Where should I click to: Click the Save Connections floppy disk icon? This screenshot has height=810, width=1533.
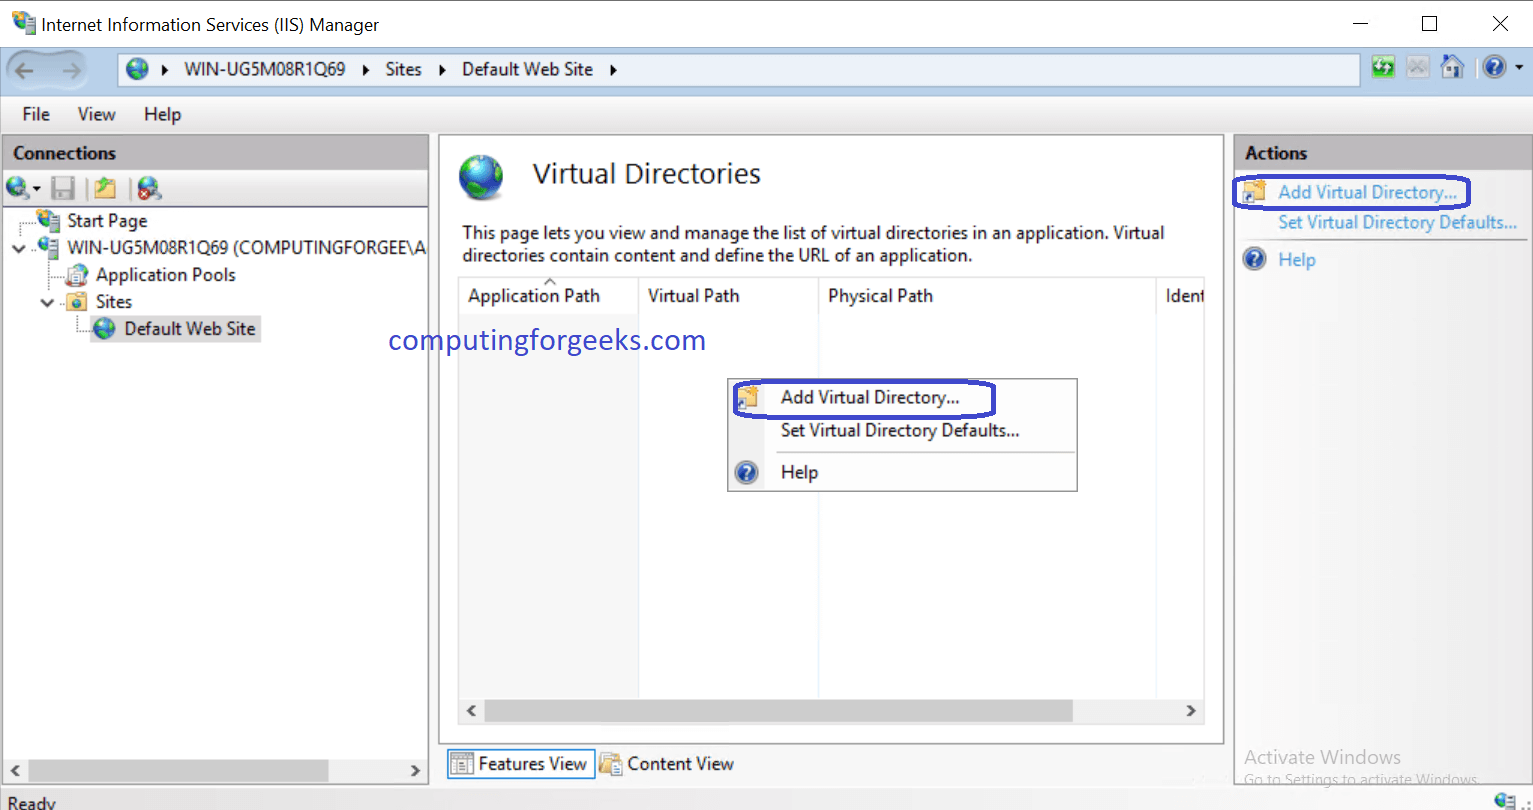[x=64, y=188]
